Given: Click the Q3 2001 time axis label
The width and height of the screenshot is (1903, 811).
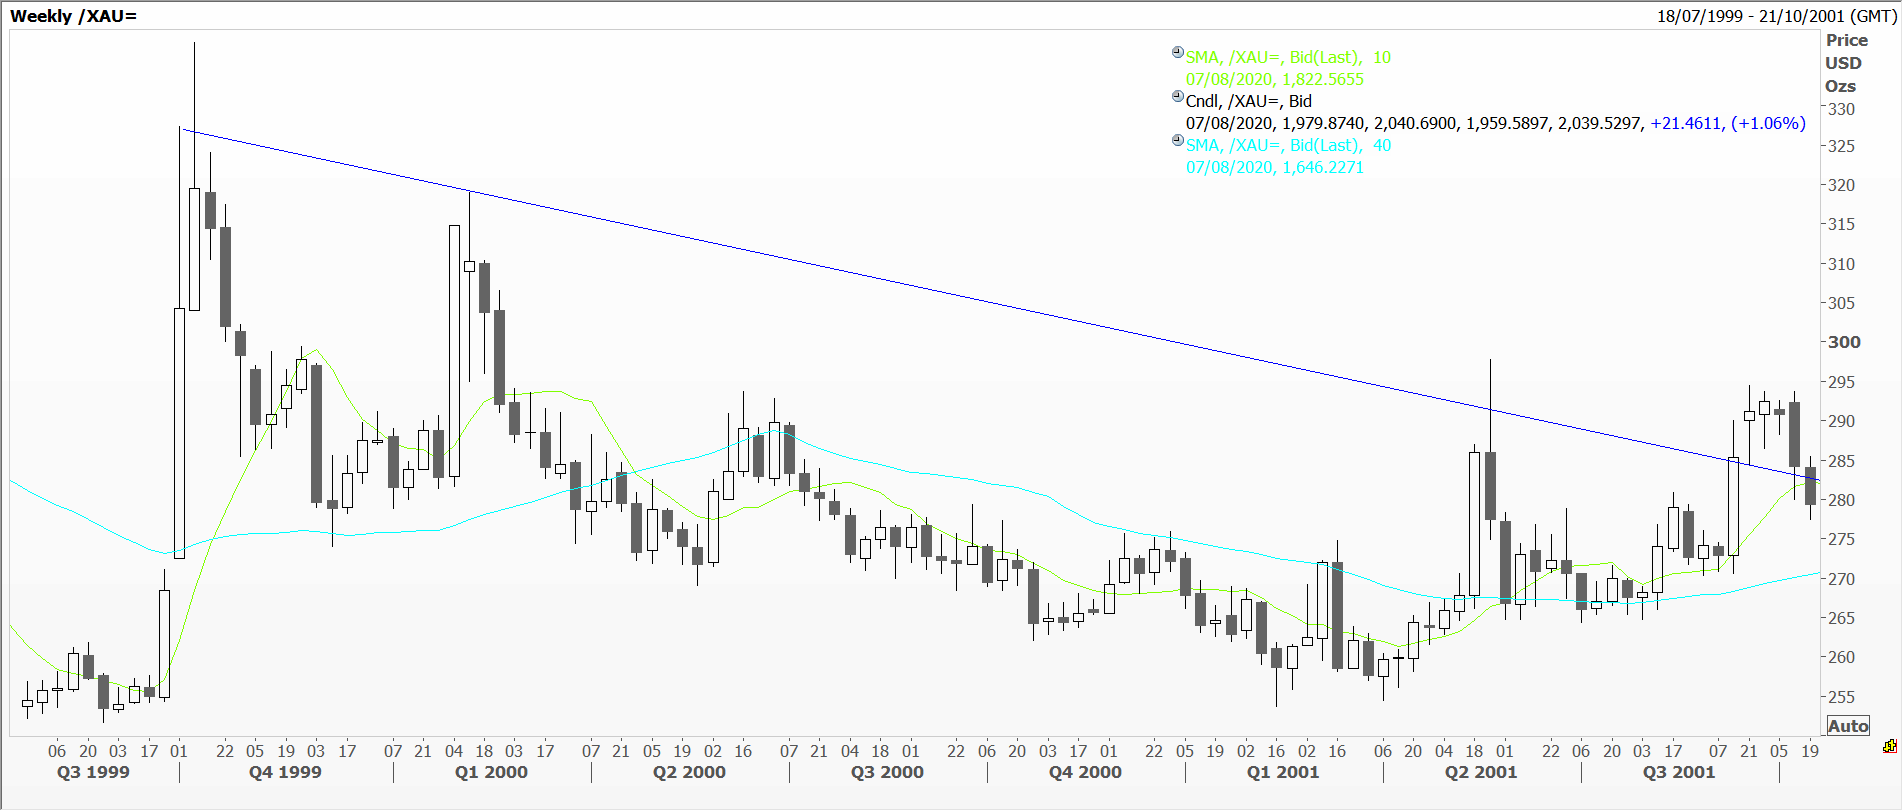Looking at the screenshot, I should (x=1679, y=772).
